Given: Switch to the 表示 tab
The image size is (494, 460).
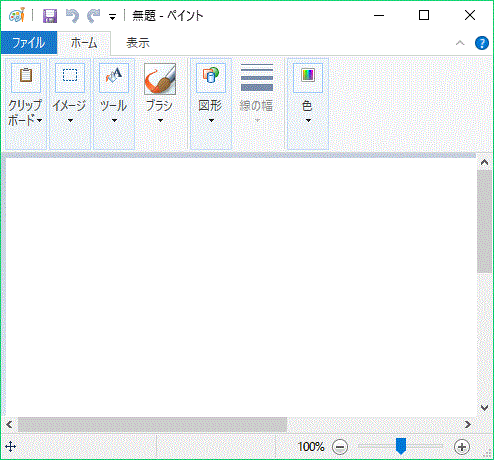Looking at the screenshot, I should (x=138, y=43).
